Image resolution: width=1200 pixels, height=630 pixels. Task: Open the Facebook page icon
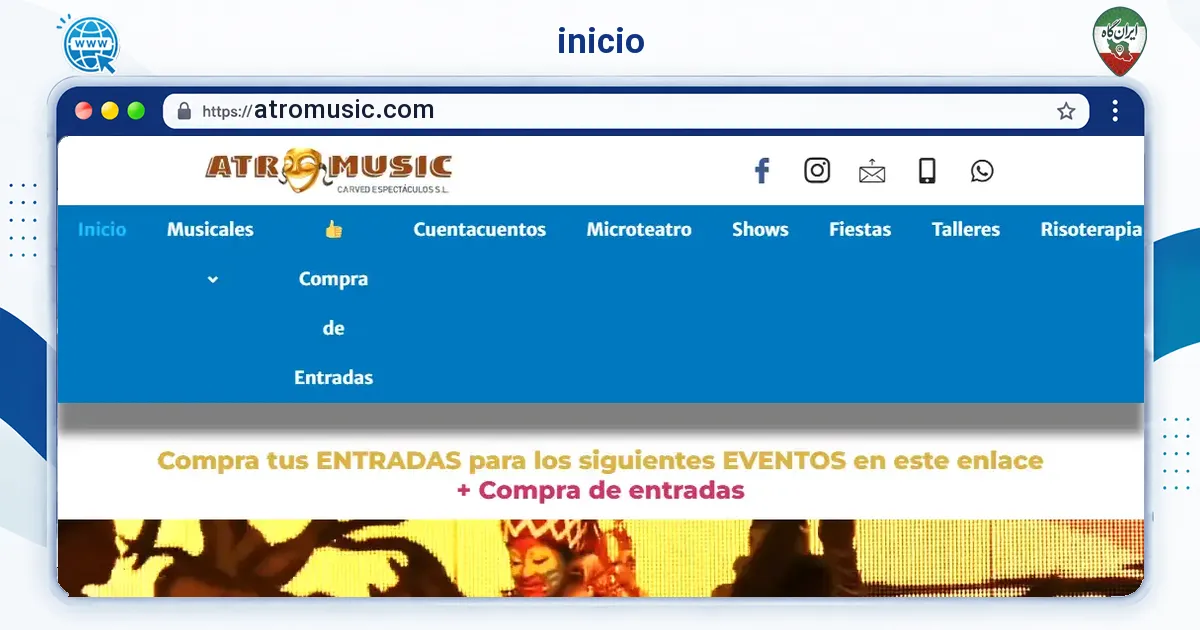click(762, 171)
